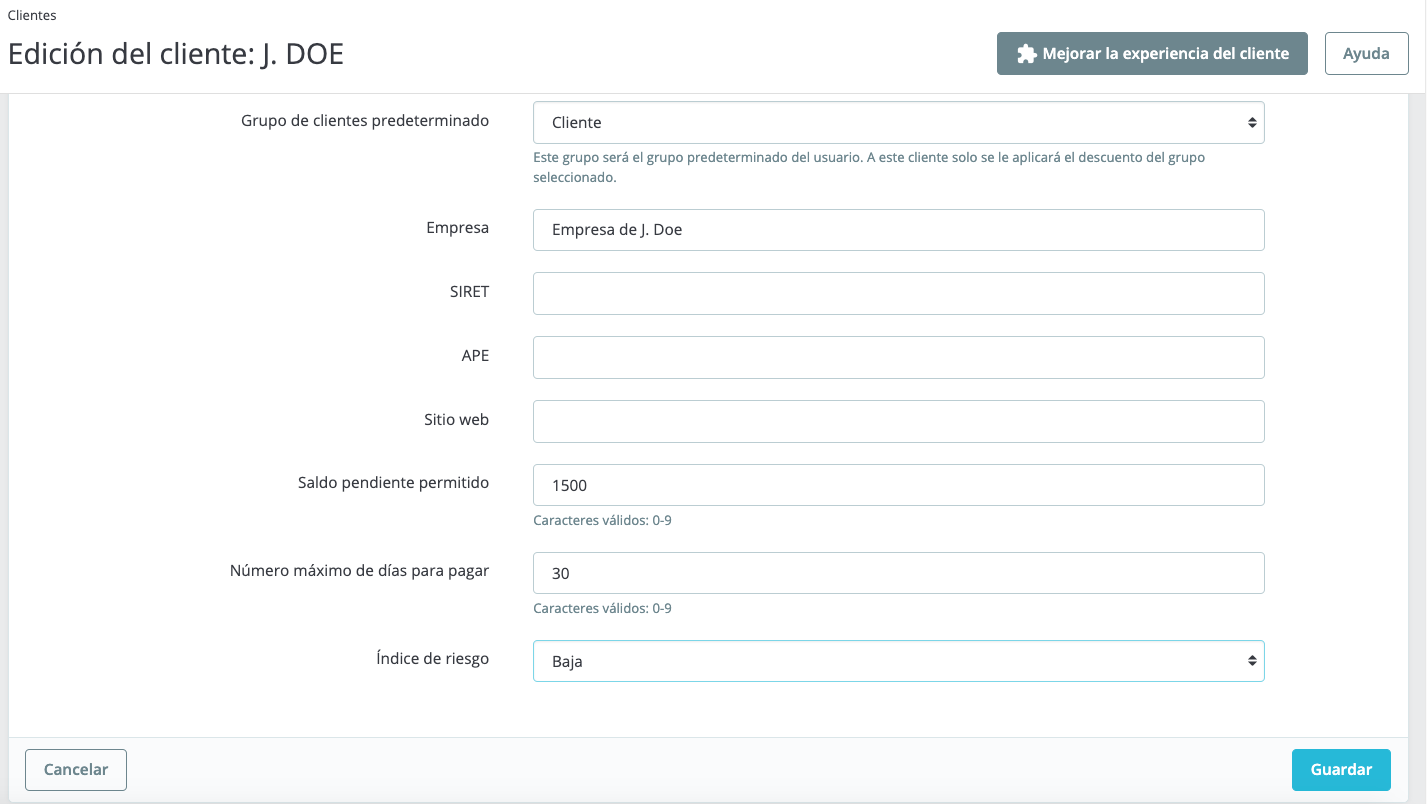Click the SIRET label
1427x804 pixels.
(x=470, y=292)
